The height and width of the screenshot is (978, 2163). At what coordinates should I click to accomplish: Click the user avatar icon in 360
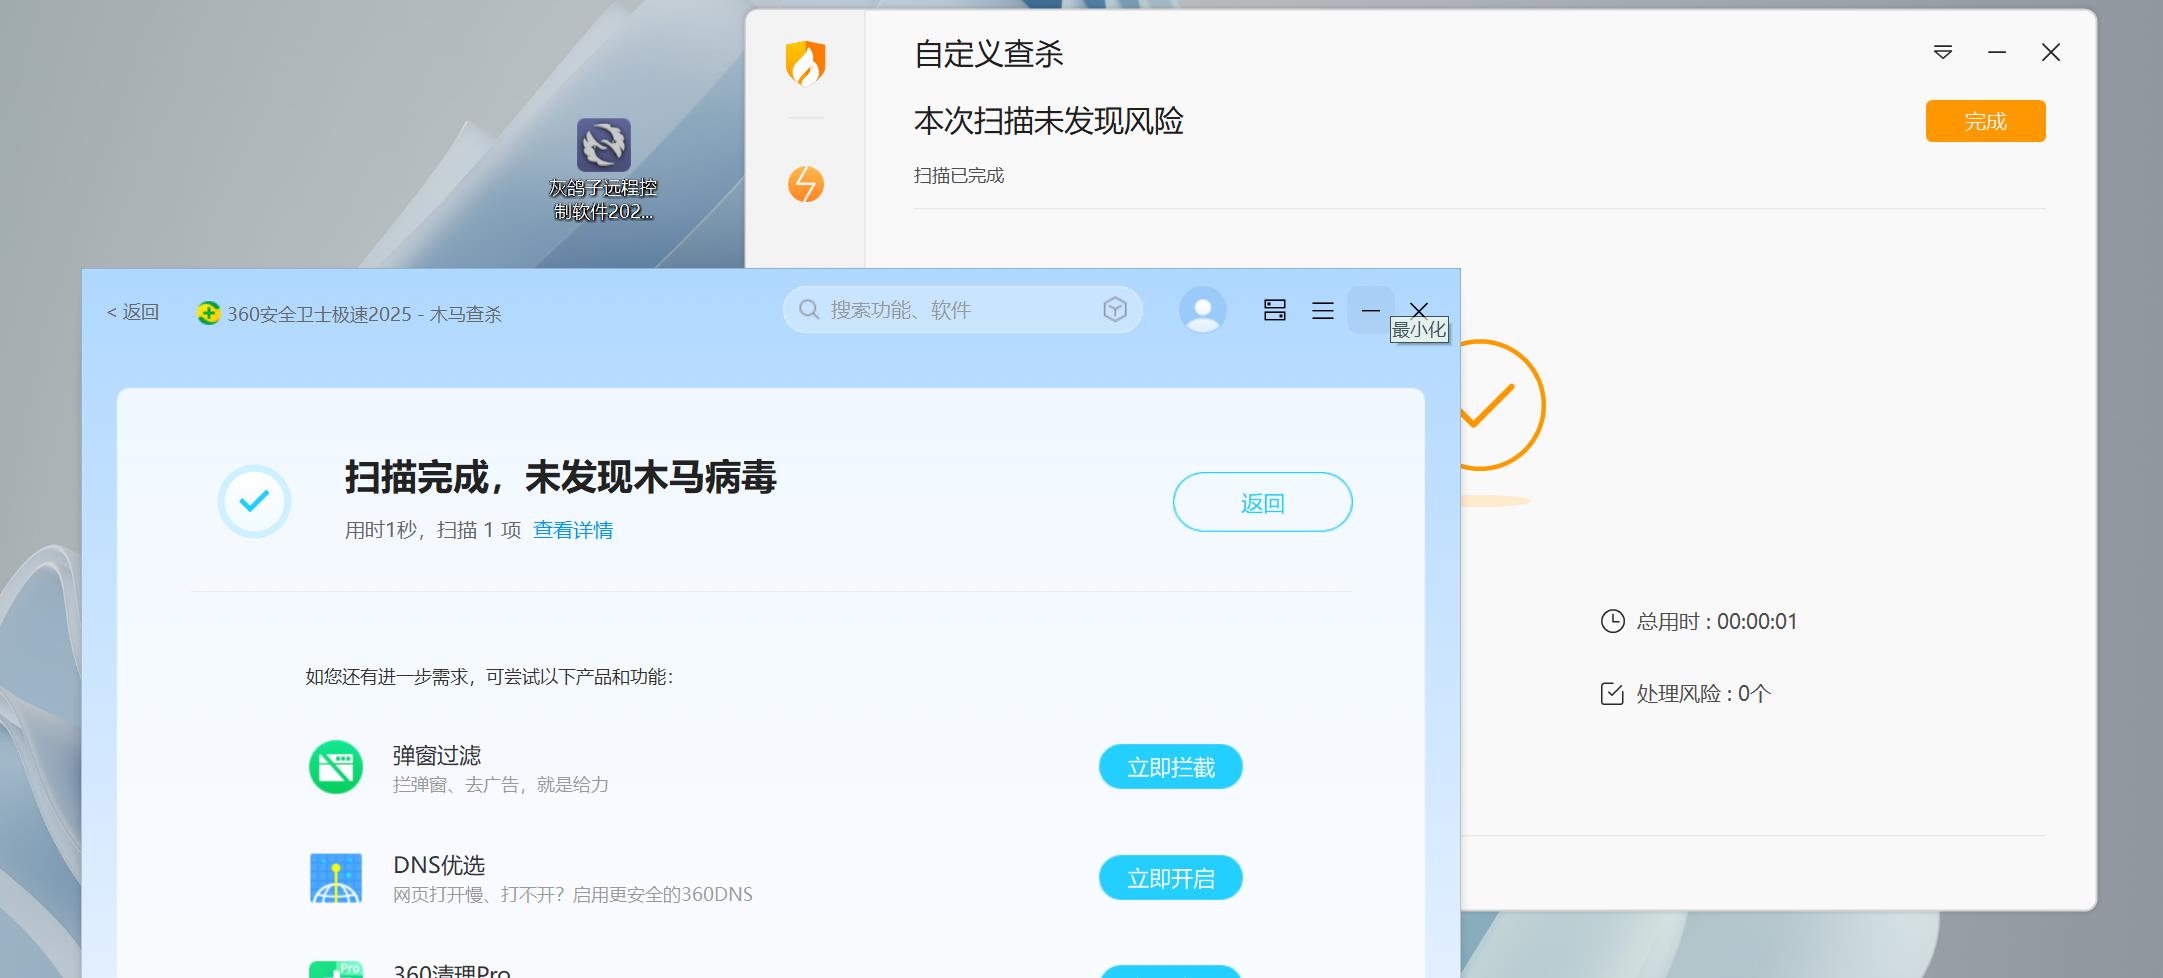(x=1202, y=310)
